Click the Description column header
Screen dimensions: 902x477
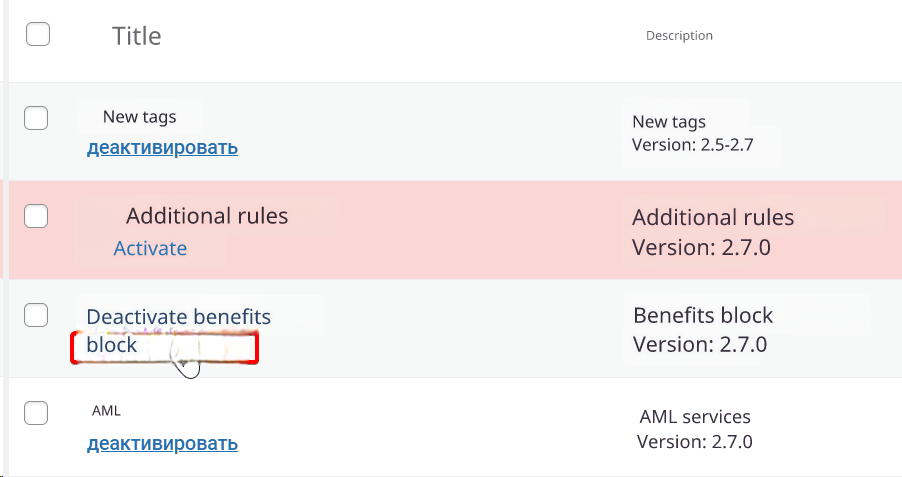(x=679, y=36)
